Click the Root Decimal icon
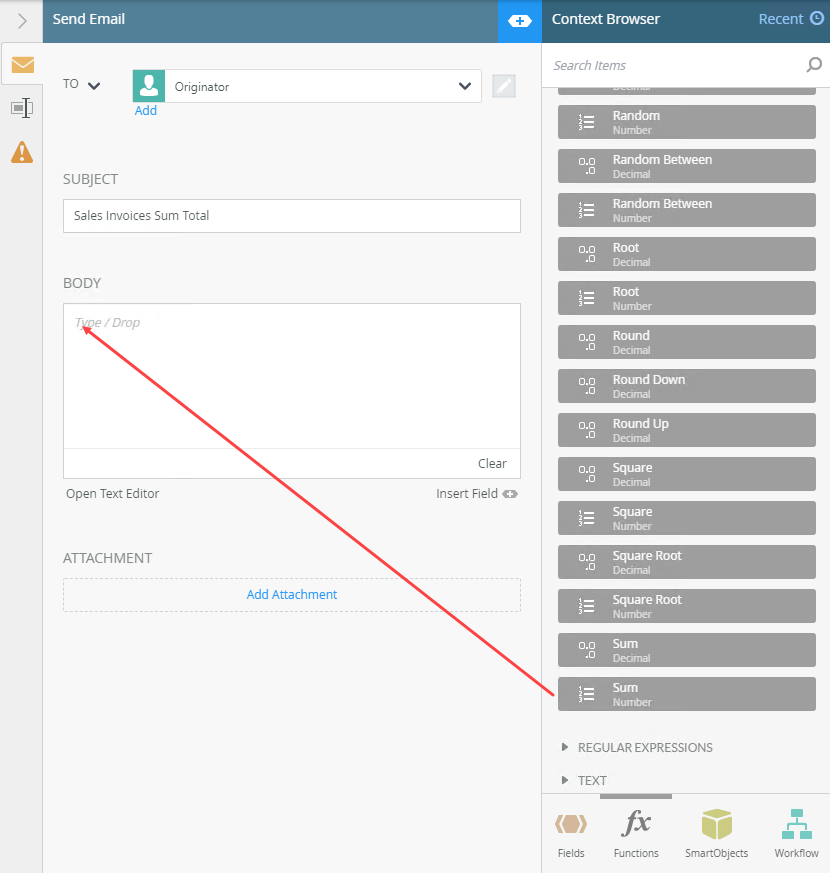 [x=587, y=254]
